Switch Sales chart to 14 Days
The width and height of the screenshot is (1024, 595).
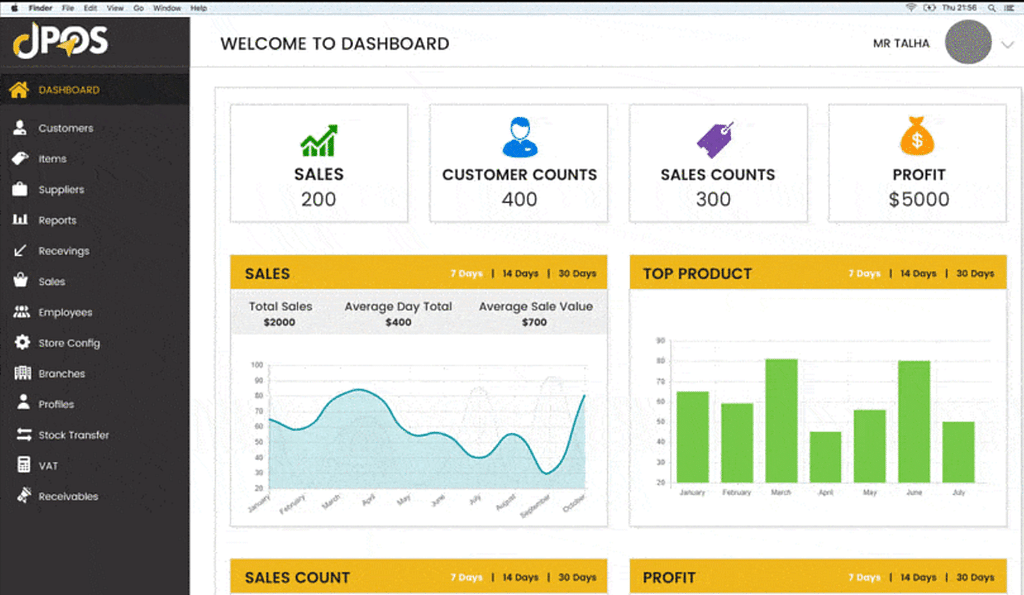[520, 274]
